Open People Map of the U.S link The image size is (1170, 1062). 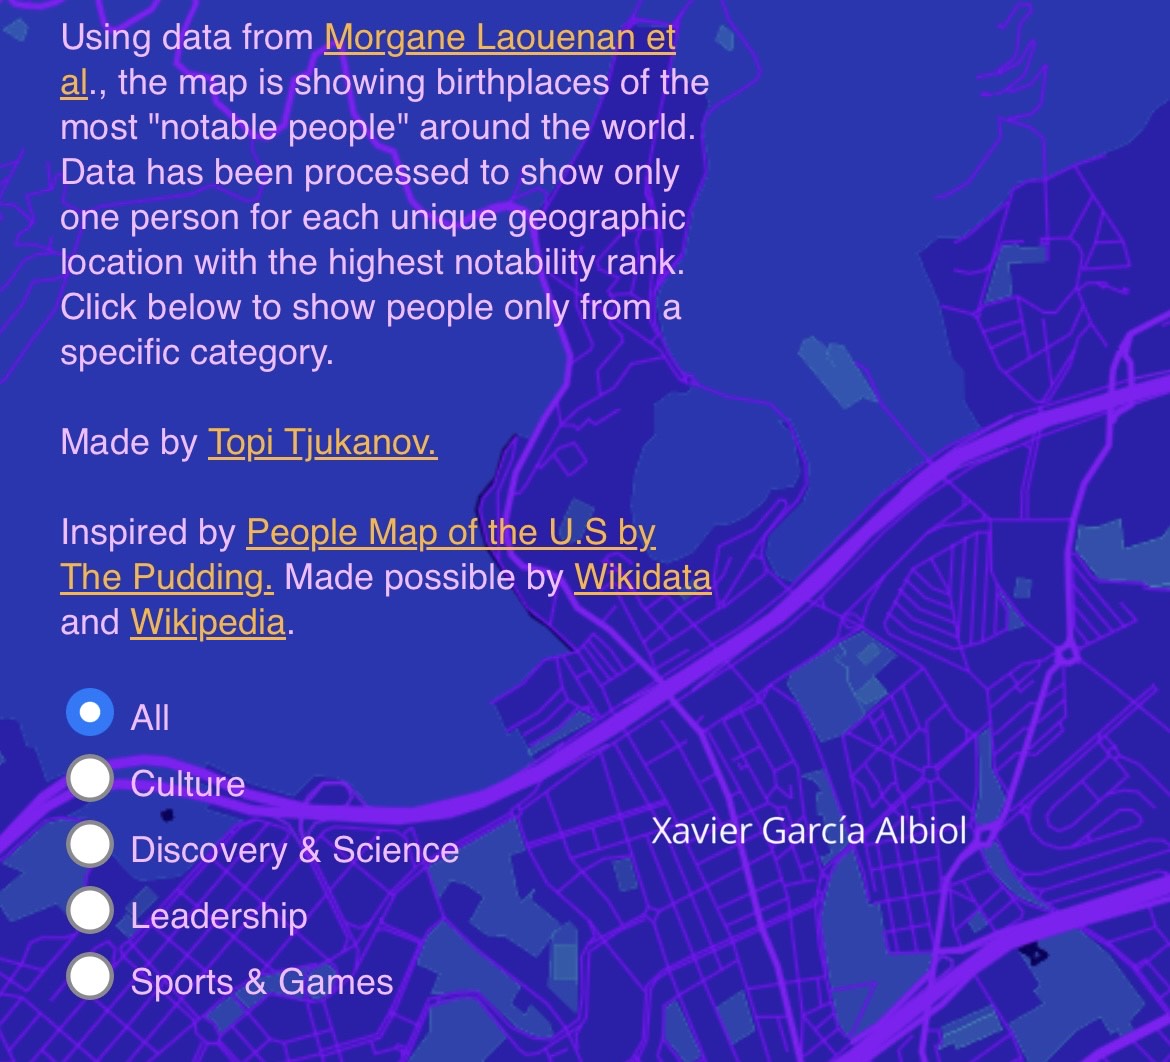tap(450, 533)
